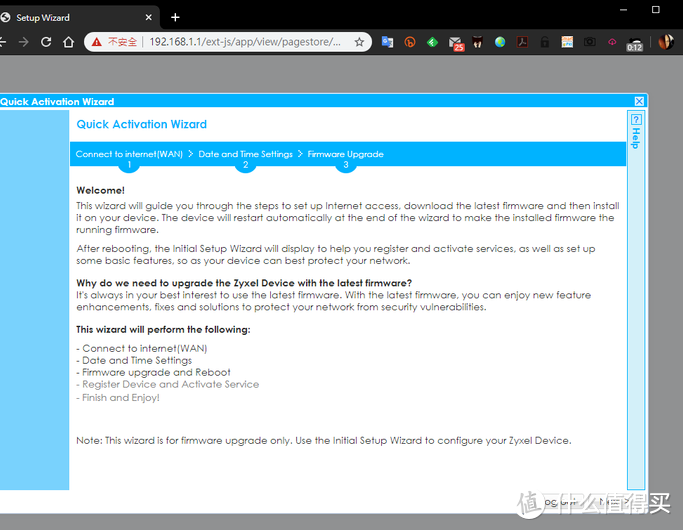Open a new browser tab
Image resolution: width=683 pixels, height=530 pixels.
[175, 17]
